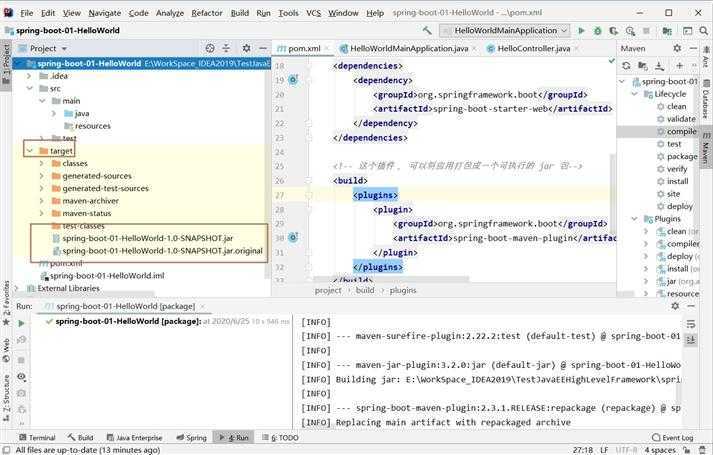
Task: Click gutter icon on line 30
Action: click(x=293, y=237)
